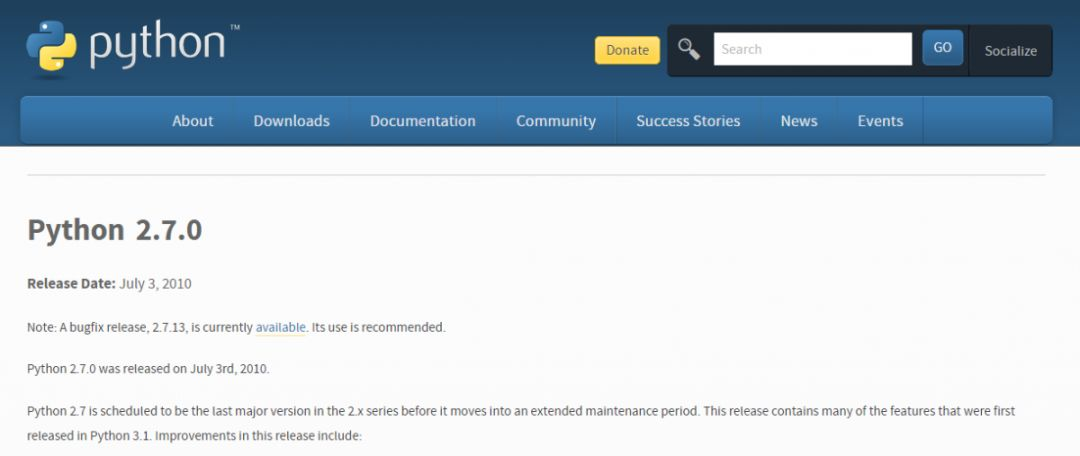Image resolution: width=1080 pixels, height=456 pixels.
Task: Click inside the Search input field
Action: [813, 49]
